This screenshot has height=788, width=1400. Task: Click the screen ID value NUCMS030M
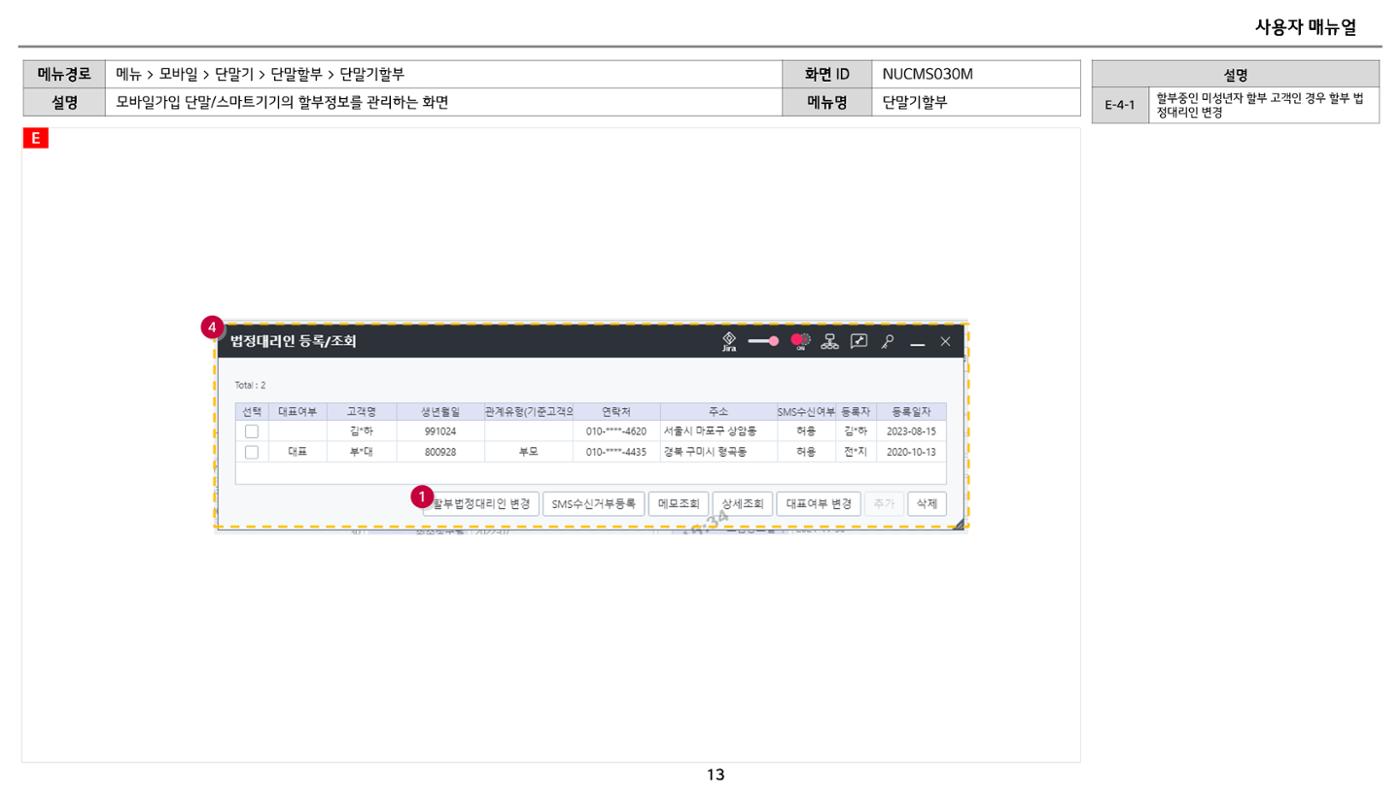click(x=927, y=74)
